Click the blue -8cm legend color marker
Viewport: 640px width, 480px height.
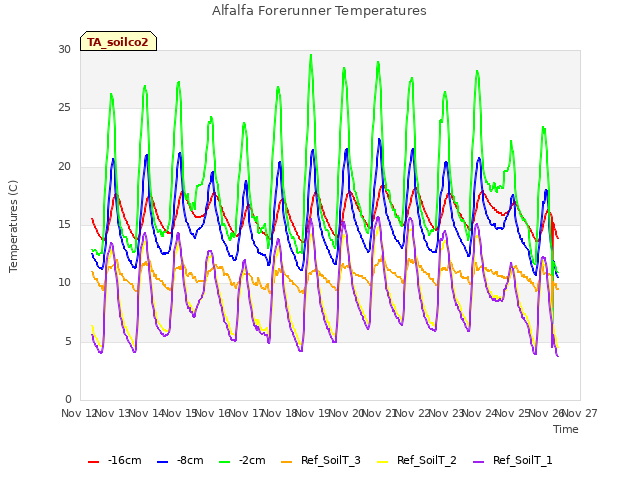162,462
